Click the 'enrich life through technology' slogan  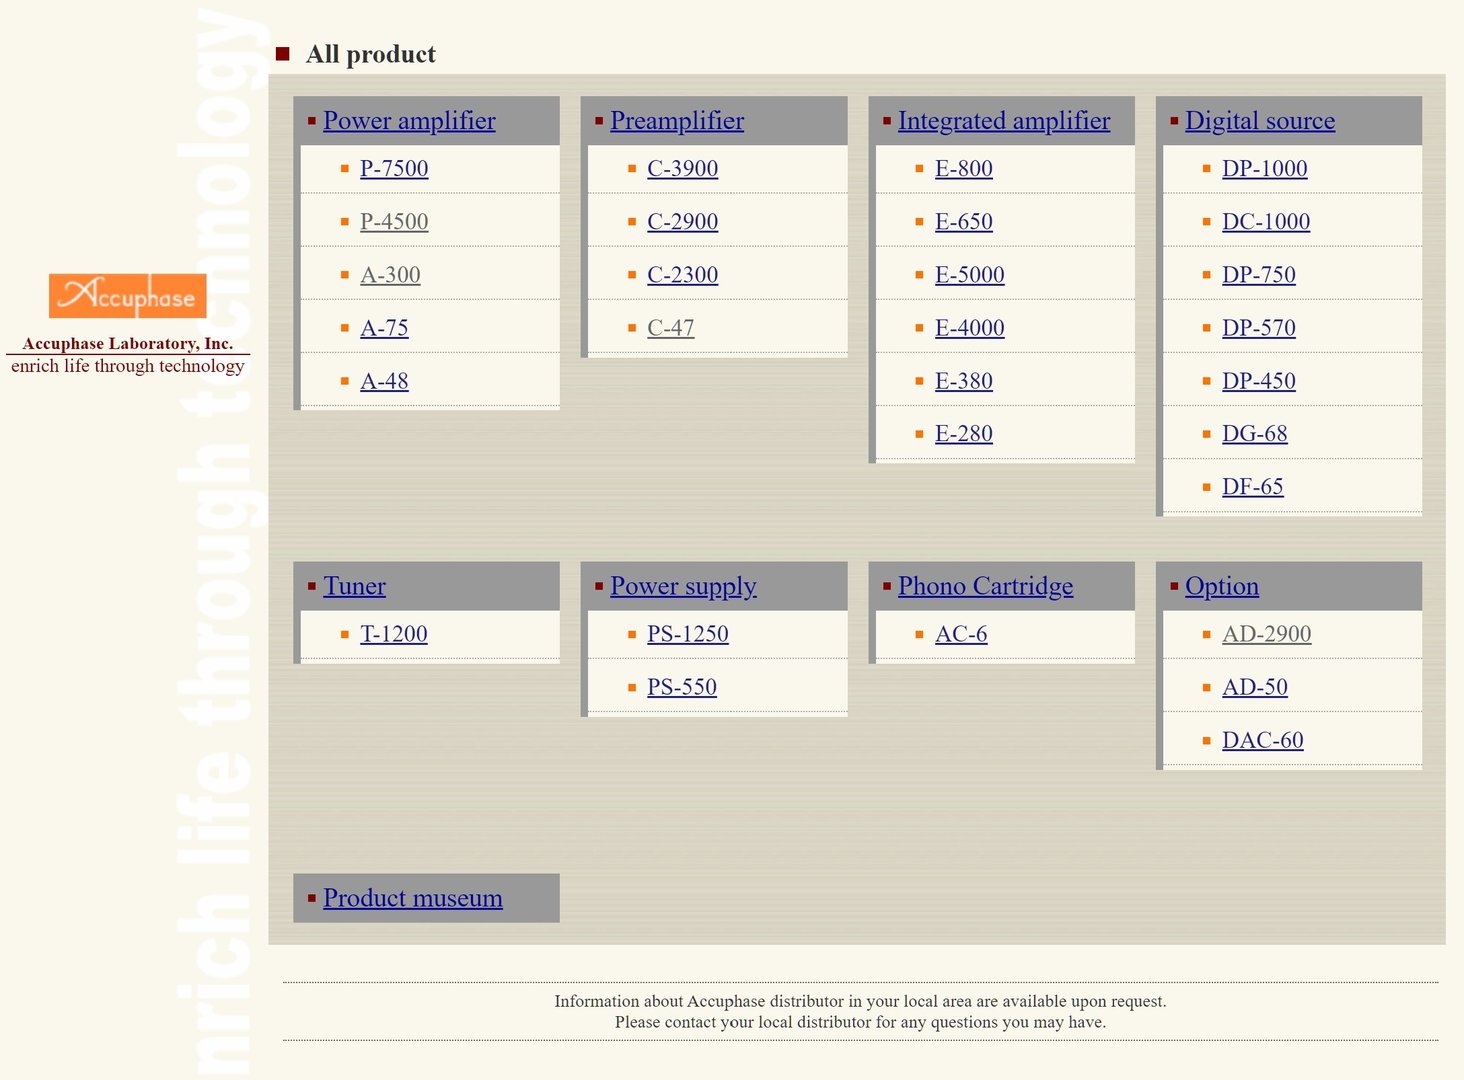coord(128,366)
